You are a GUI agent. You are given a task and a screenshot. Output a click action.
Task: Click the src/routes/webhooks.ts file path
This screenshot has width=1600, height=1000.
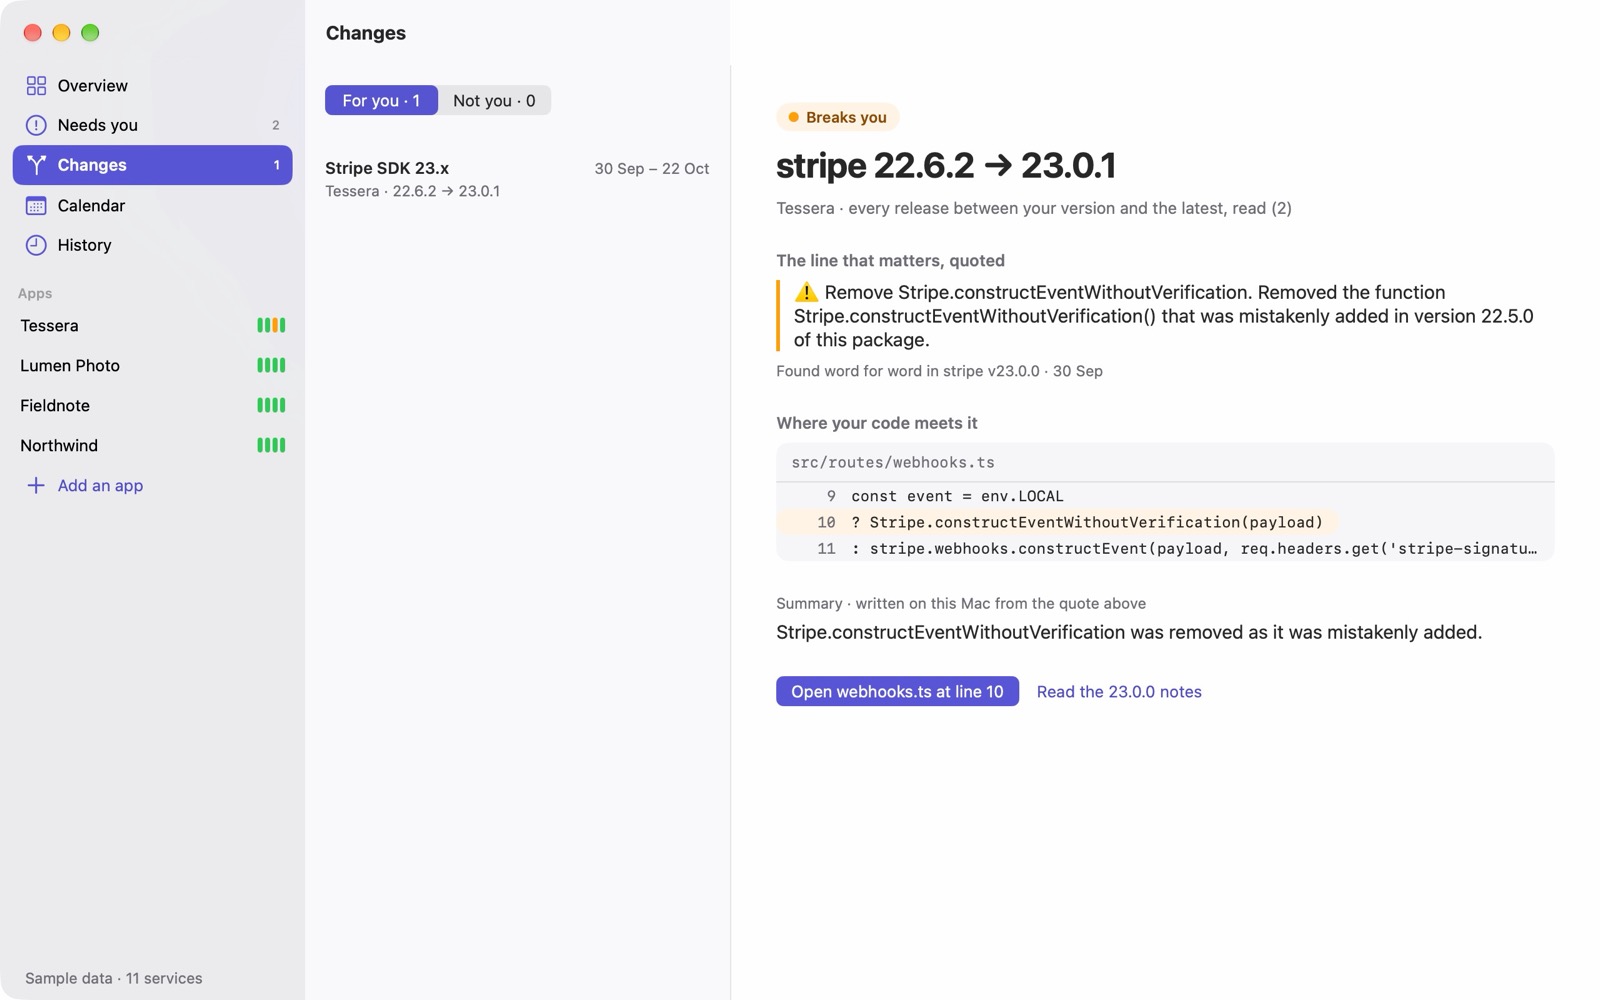click(x=893, y=462)
